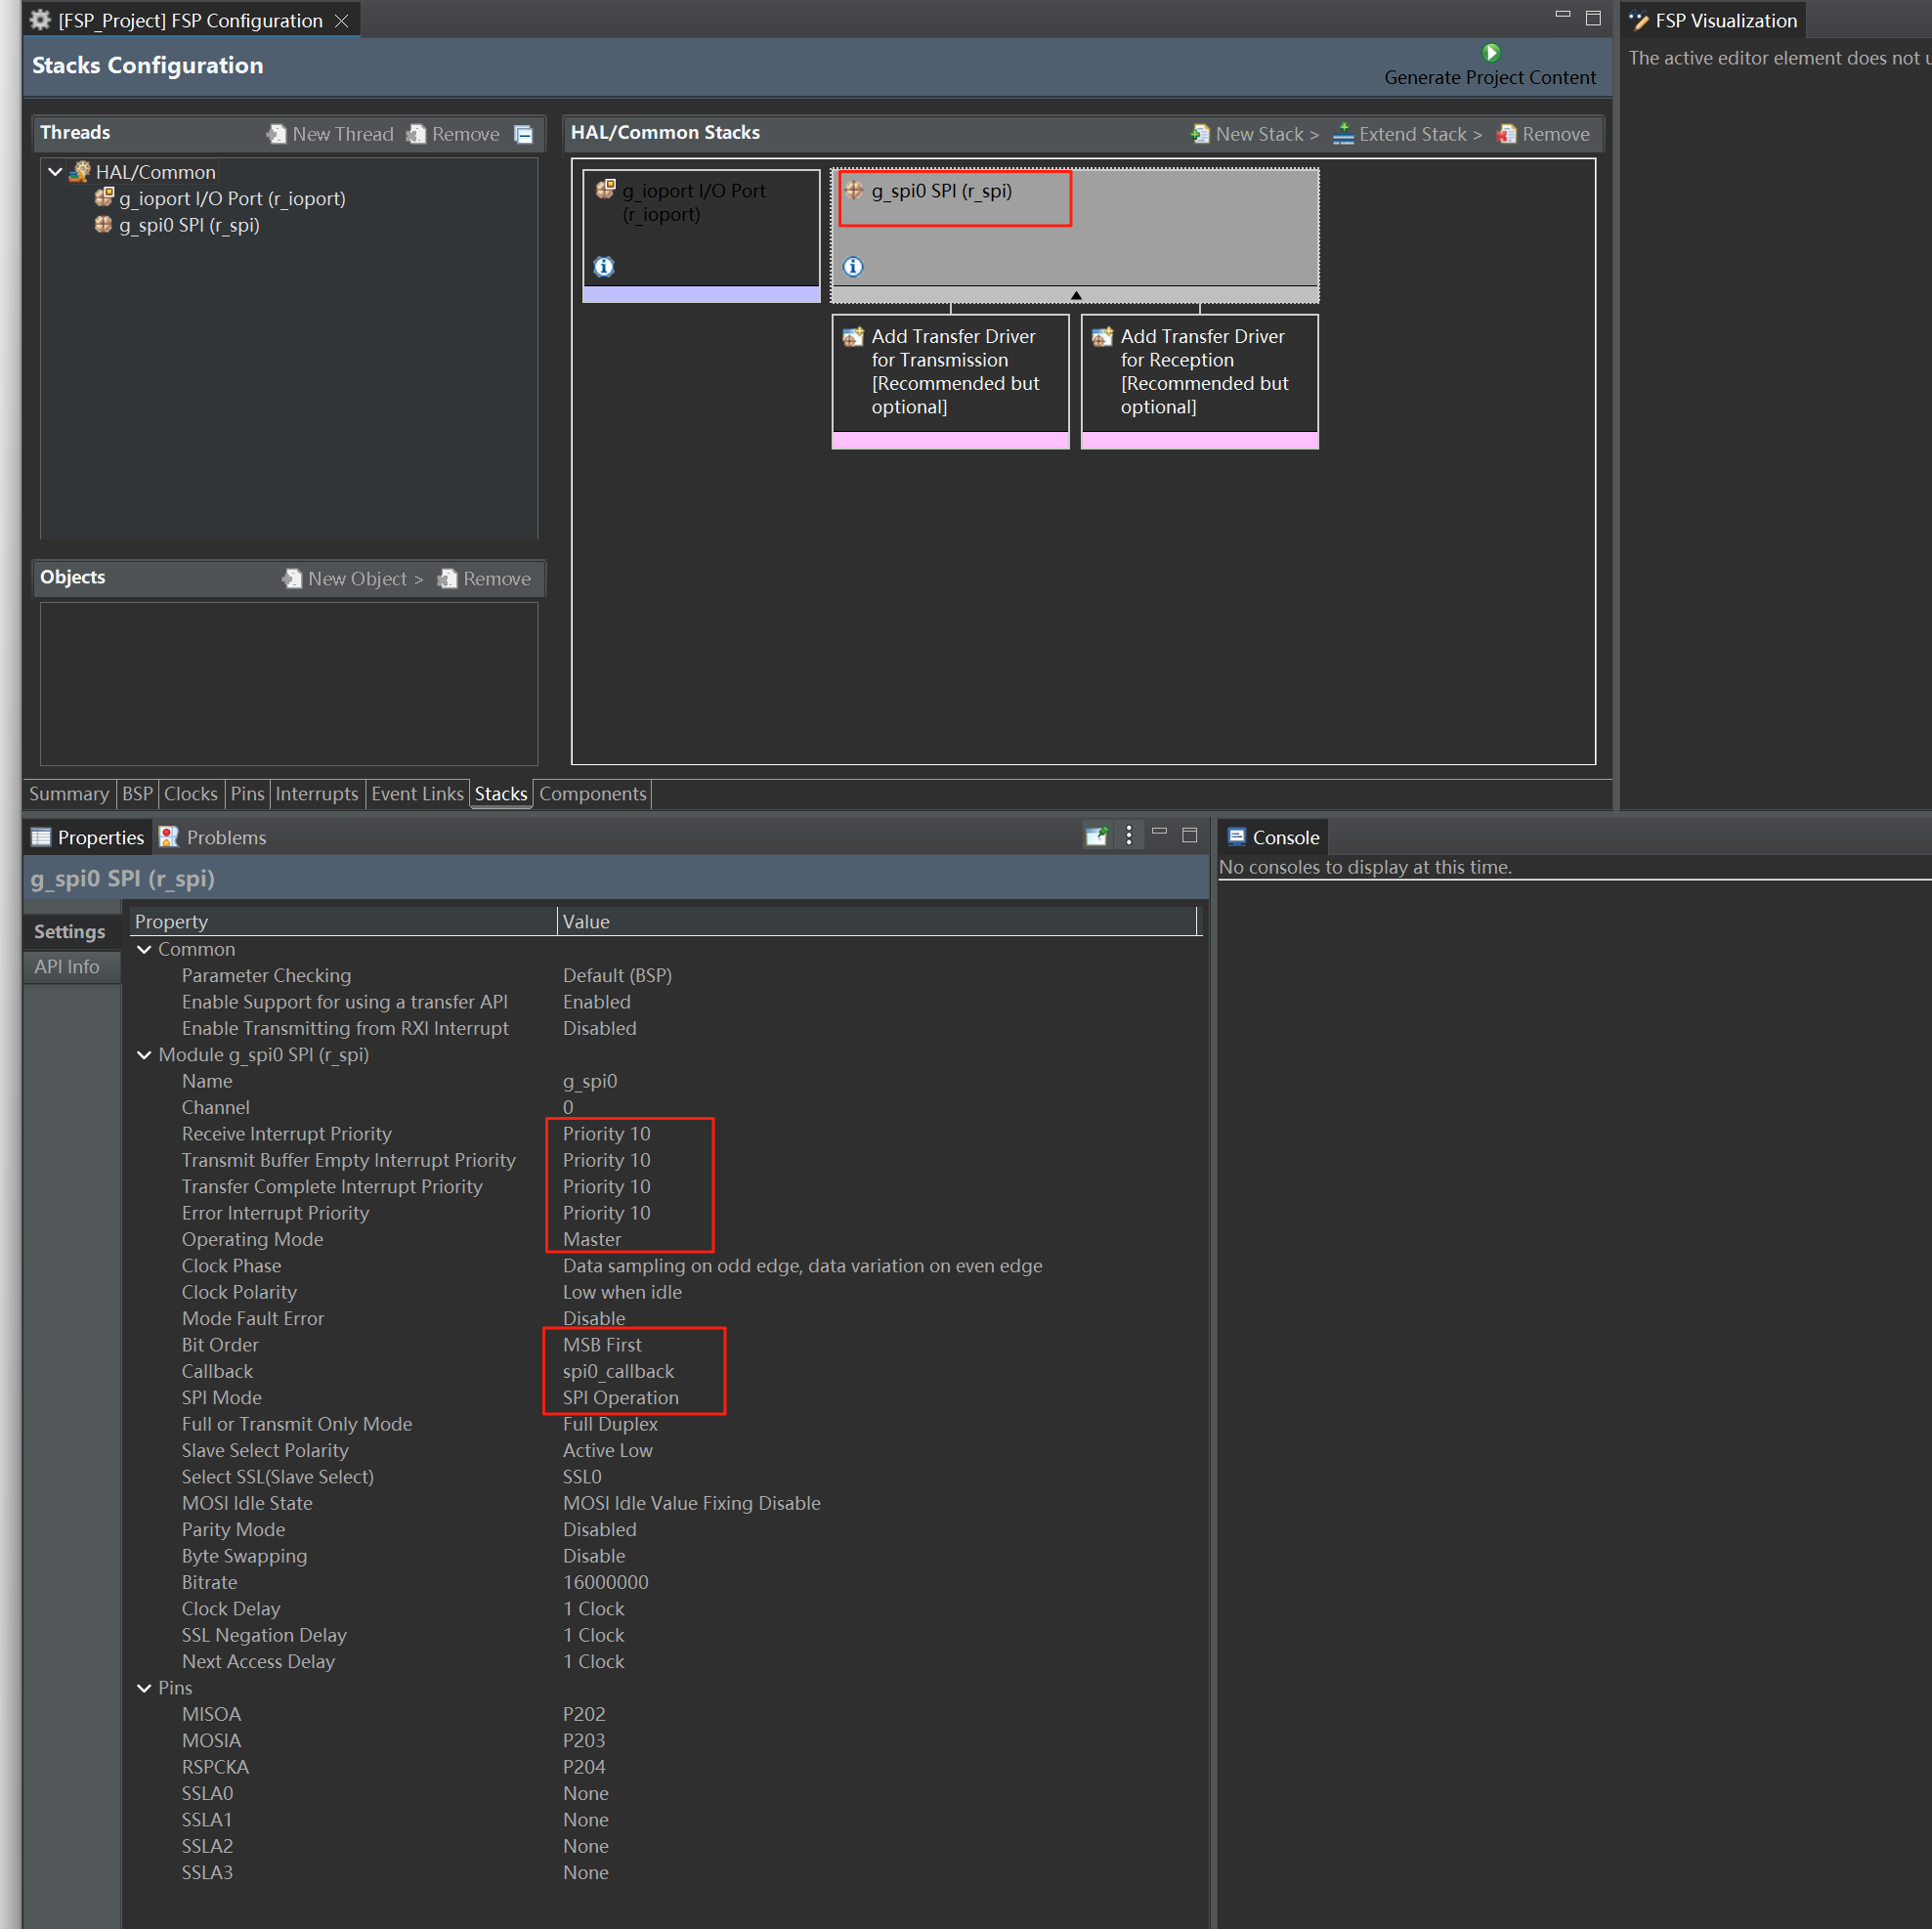Click the Bitrate value field 16000000

(x=606, y=1582)
